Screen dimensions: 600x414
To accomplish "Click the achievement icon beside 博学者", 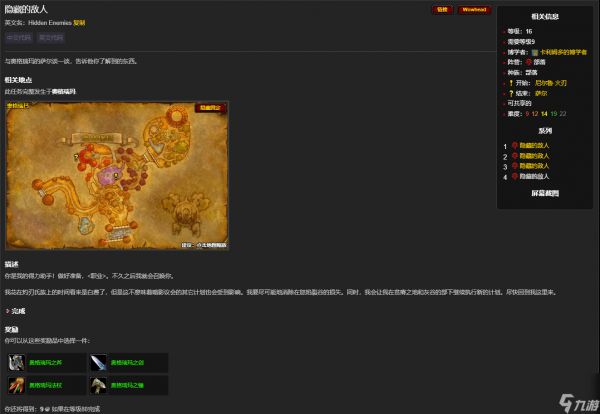I will pos(535,52).
